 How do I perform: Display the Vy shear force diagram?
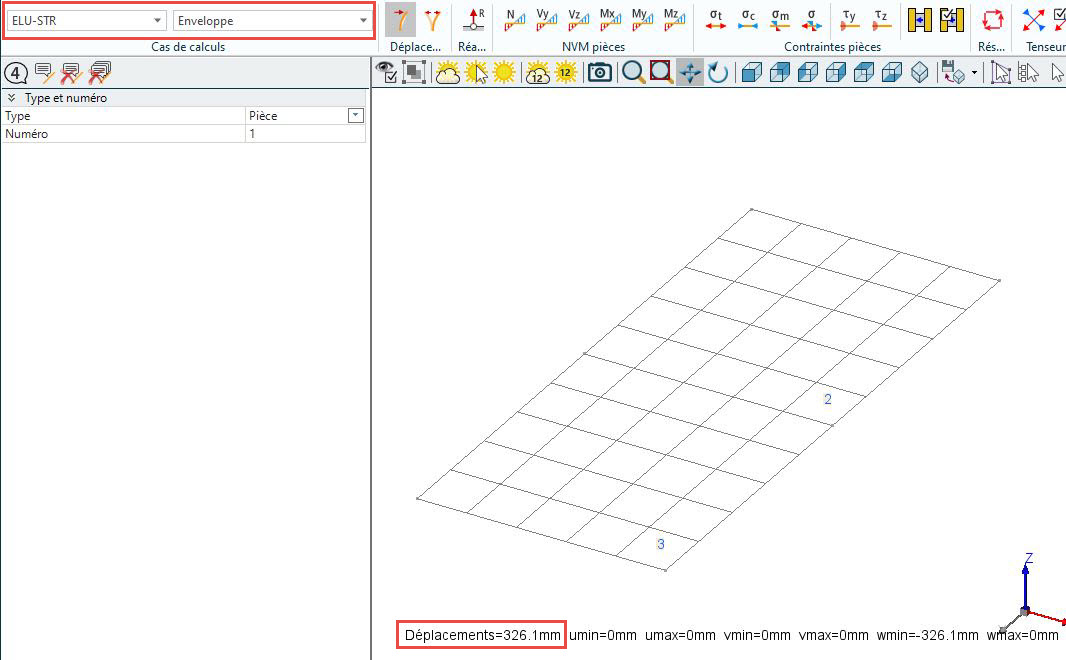pos(547,19)
